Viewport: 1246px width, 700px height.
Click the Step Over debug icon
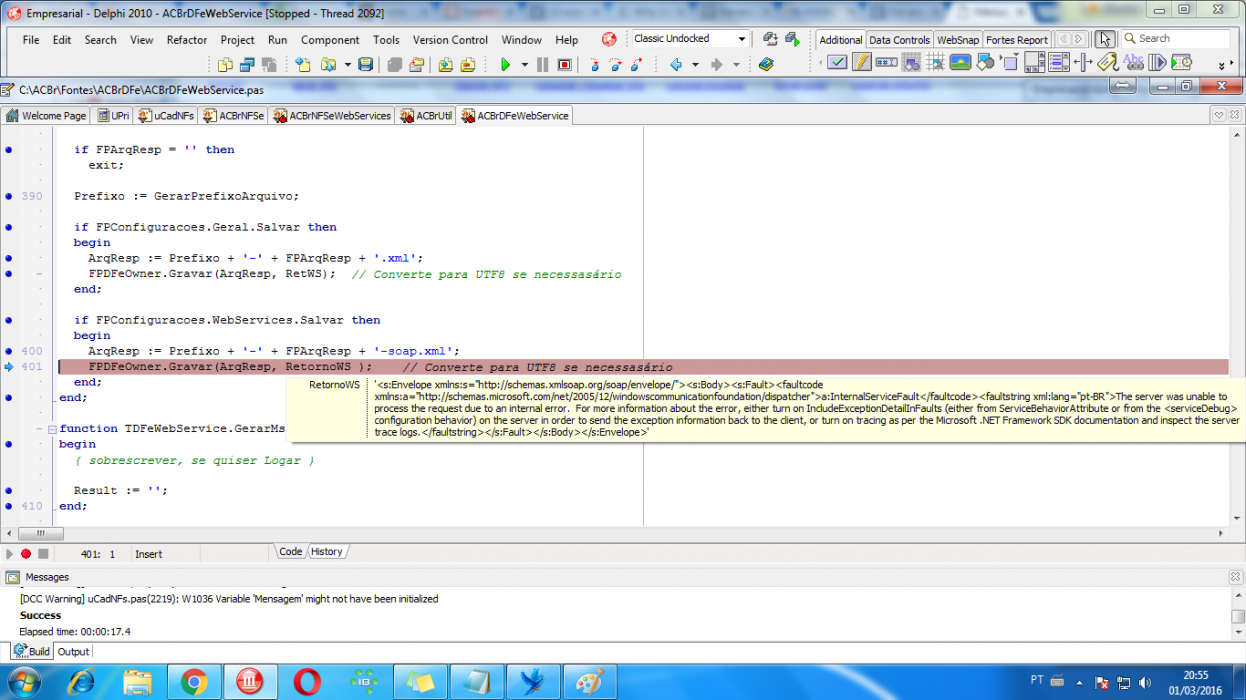tap(616, 64)
